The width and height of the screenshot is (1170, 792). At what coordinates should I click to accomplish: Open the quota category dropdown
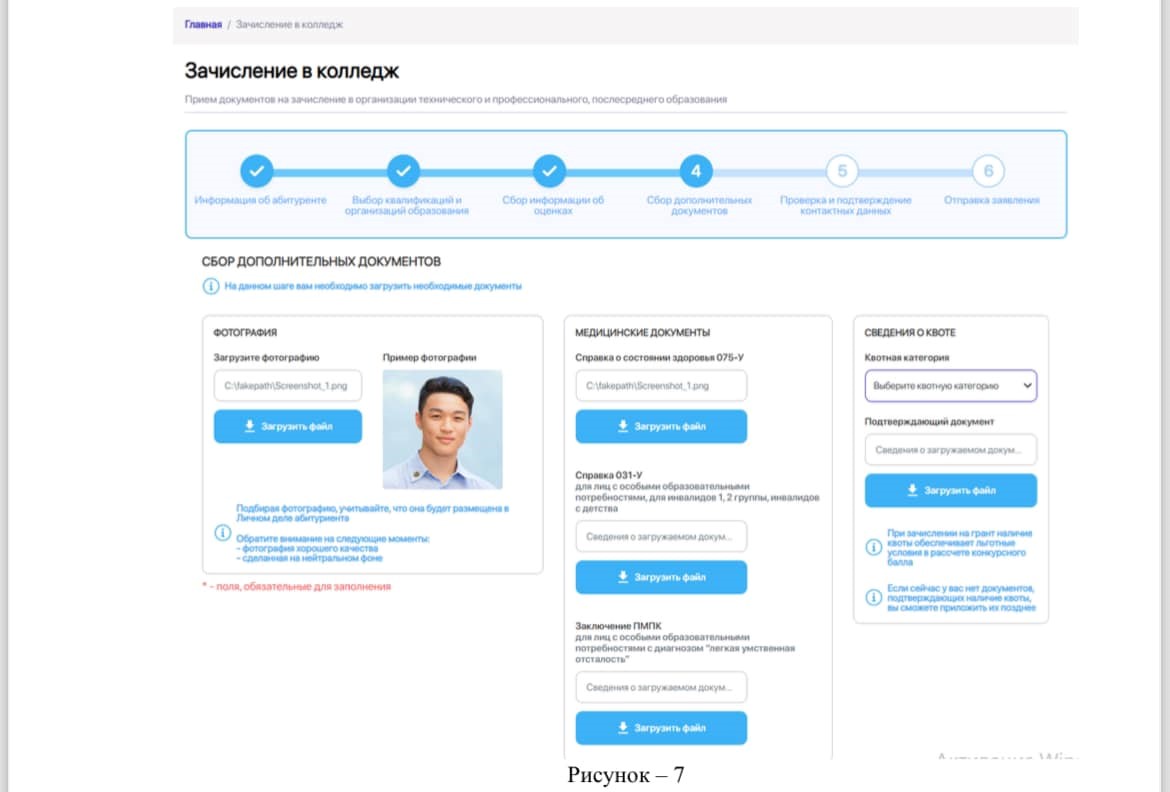tap(950, 386)
